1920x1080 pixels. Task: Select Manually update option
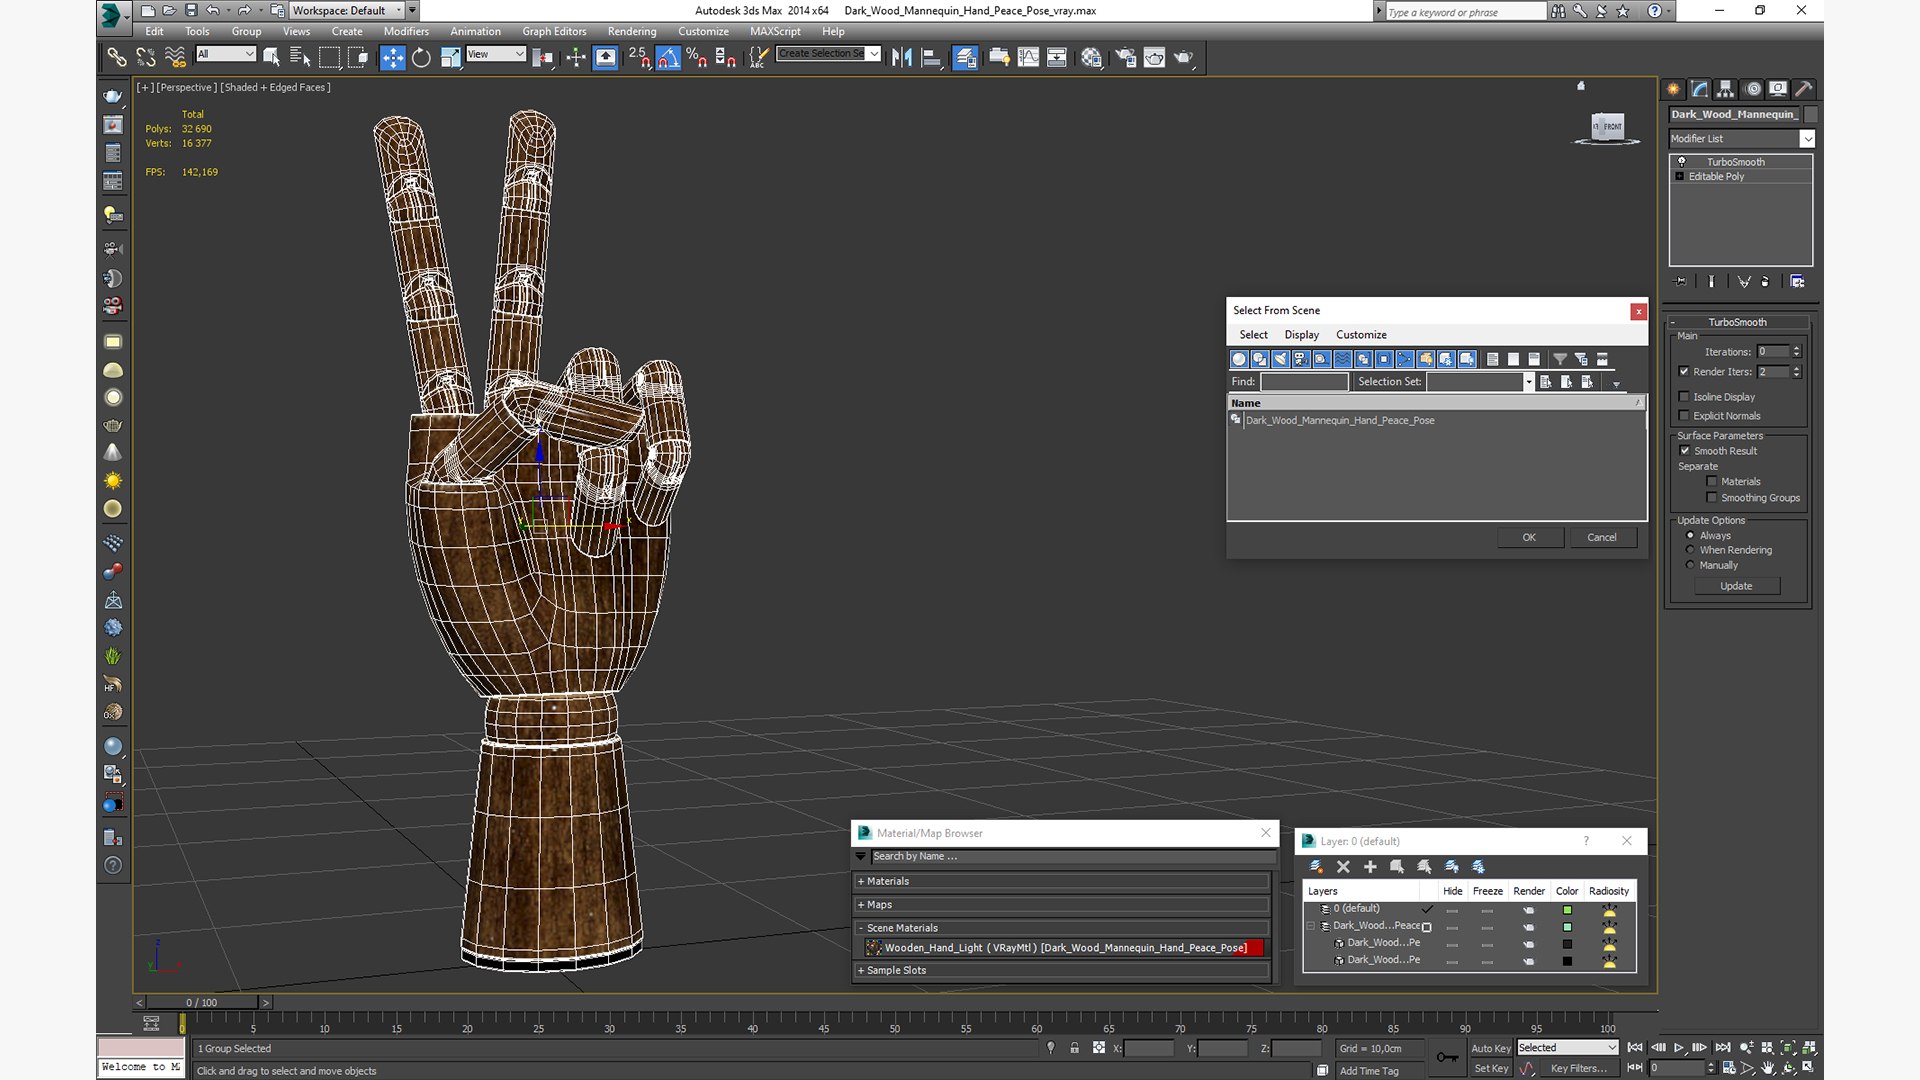1690,565
